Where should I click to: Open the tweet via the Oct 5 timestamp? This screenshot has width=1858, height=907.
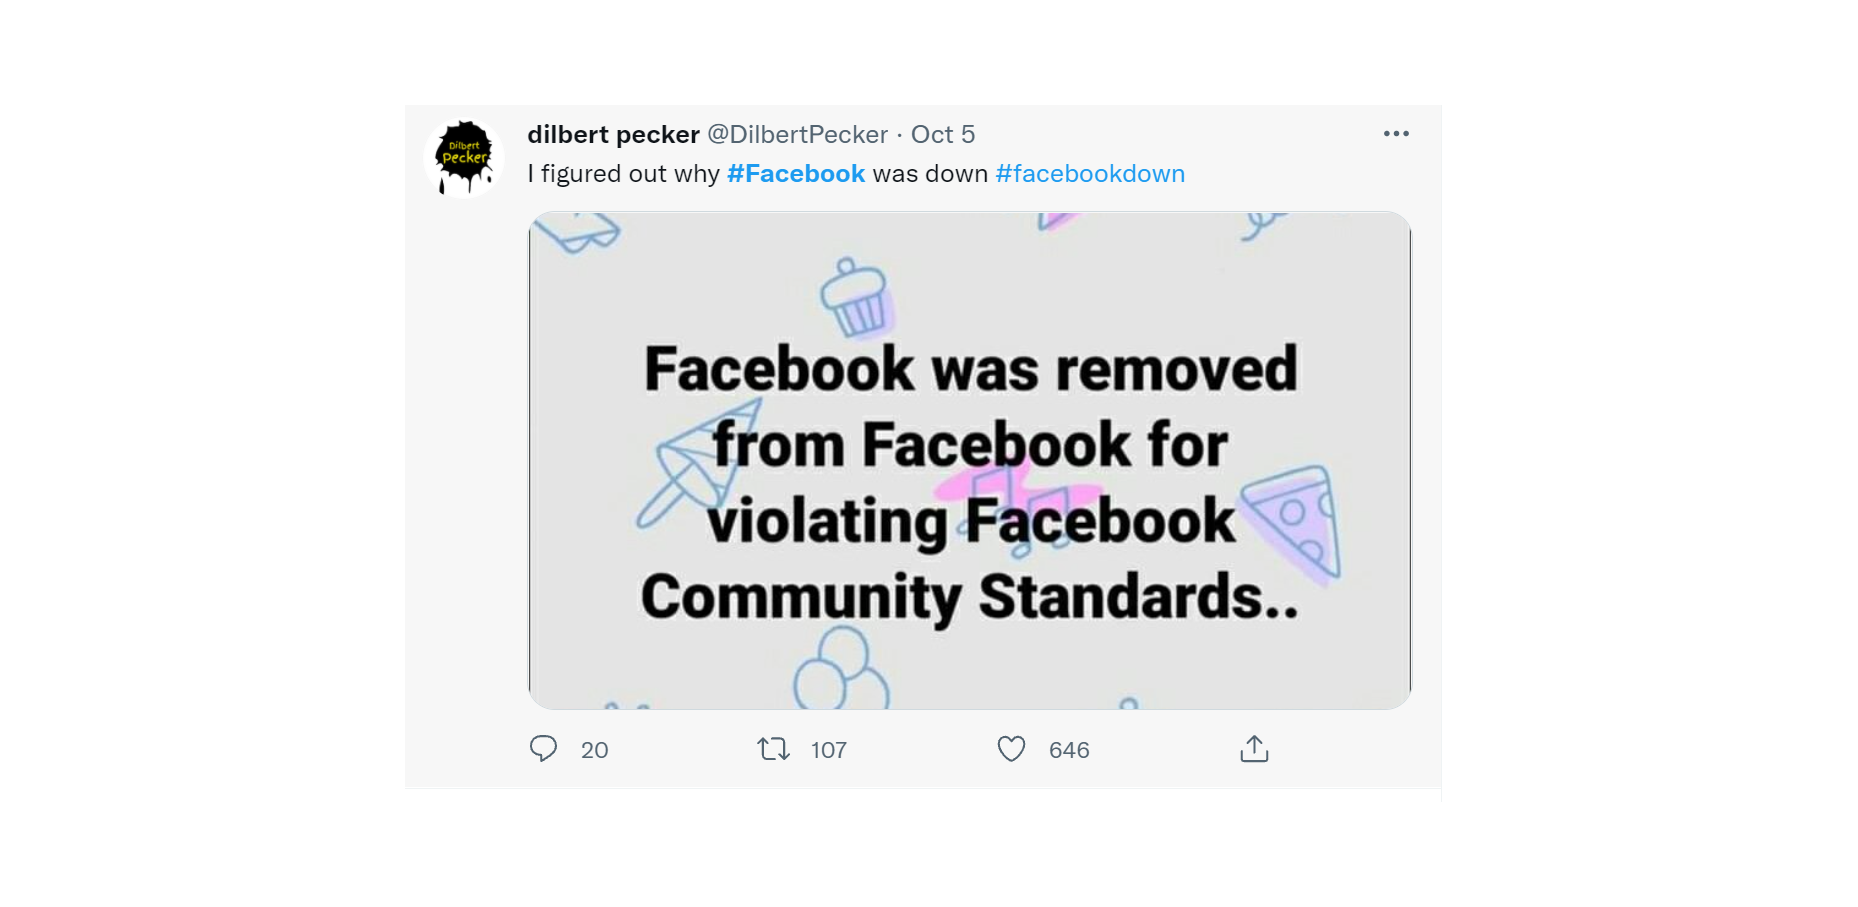coord(943,133)
